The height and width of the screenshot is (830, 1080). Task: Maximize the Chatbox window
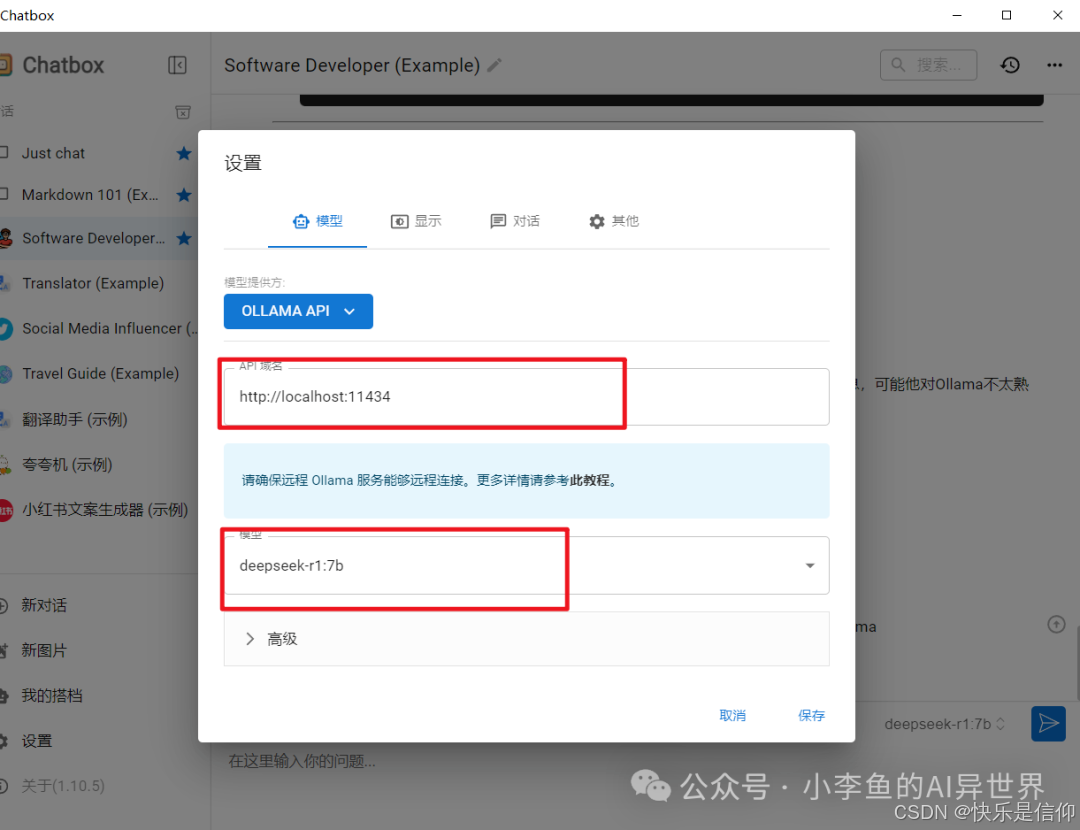point(1006,15)
